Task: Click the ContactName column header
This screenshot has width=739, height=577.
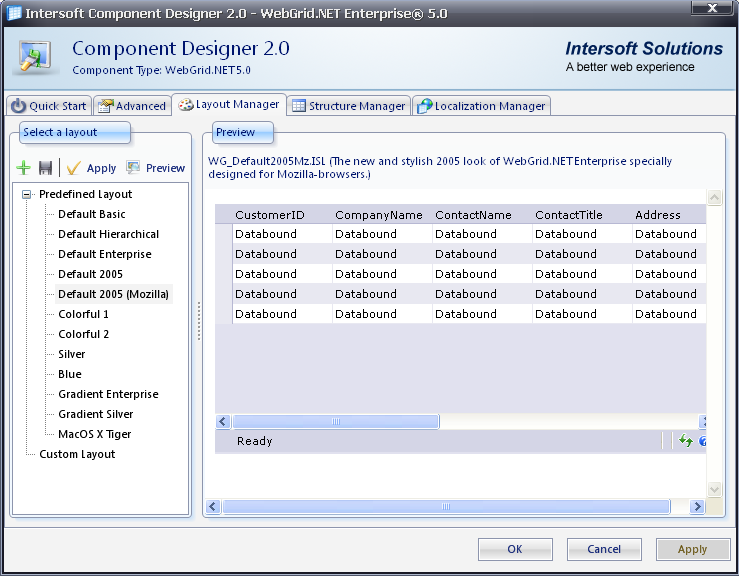Action: (482, 215)
